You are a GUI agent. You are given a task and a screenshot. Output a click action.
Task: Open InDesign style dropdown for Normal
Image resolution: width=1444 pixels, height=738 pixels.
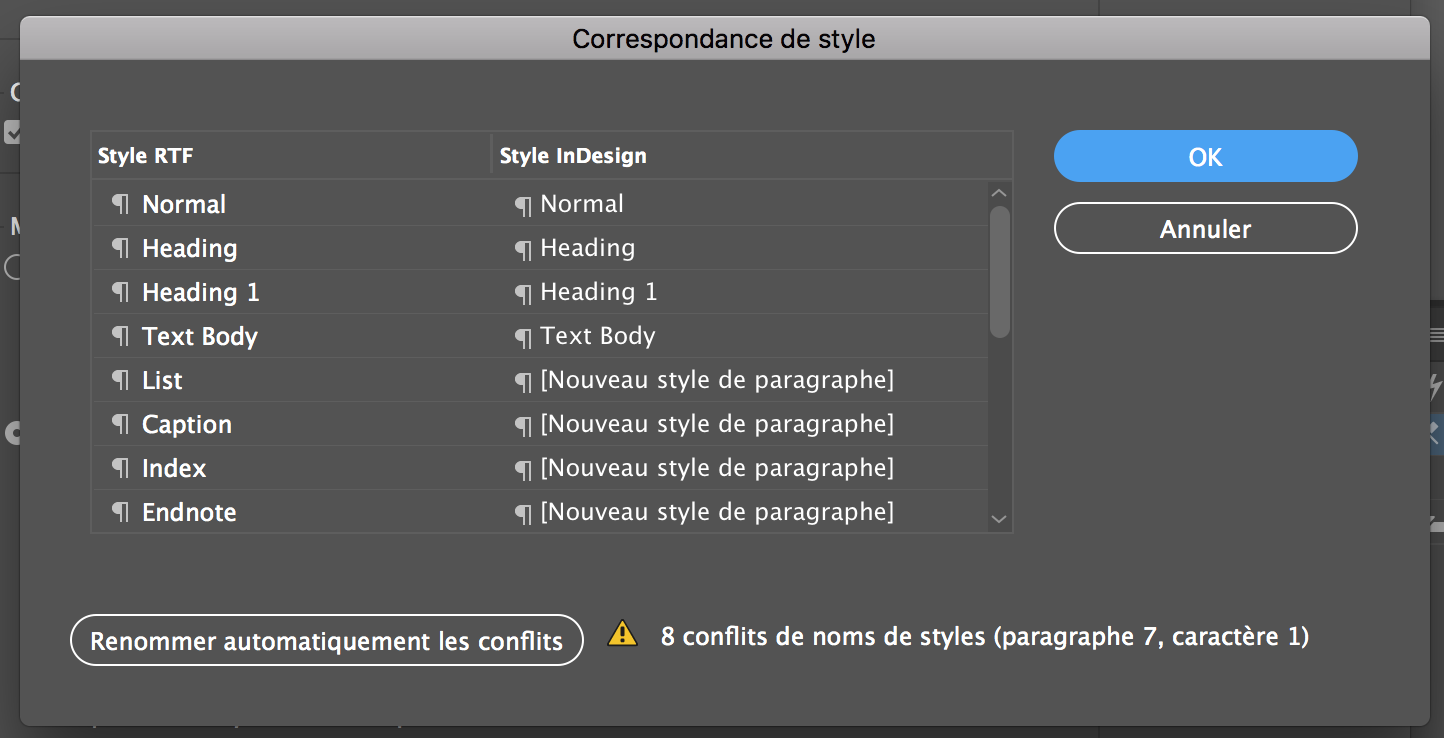[x=740, y=204]
